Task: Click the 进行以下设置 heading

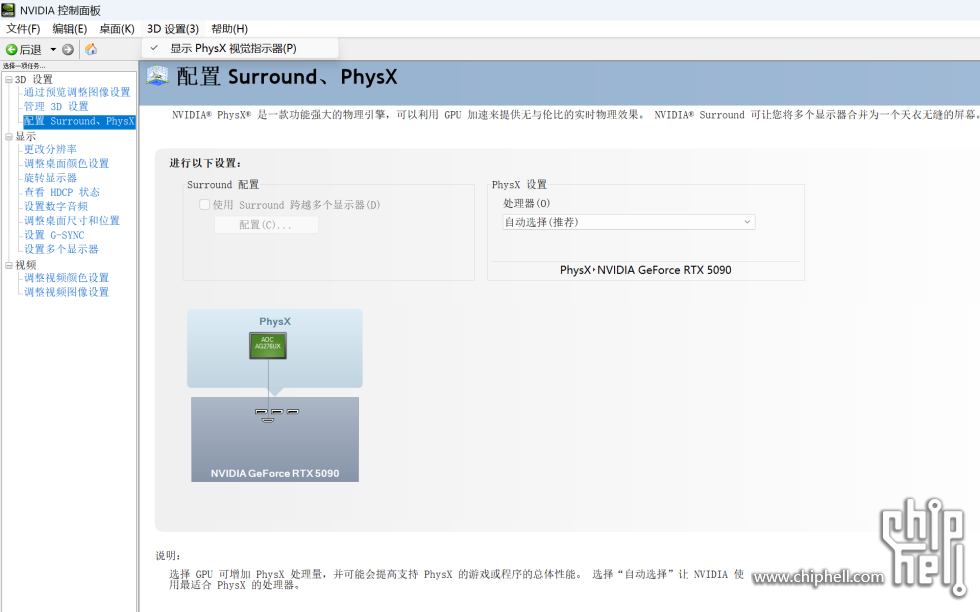Action: [205, 163]
